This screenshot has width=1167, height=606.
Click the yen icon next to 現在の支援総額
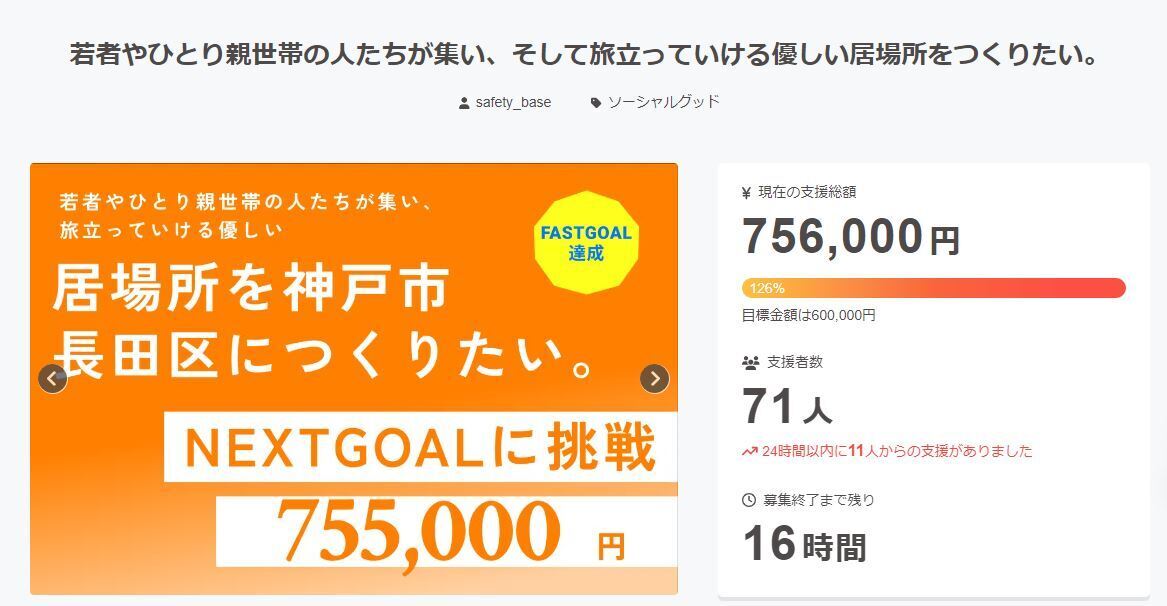pyautogui.click(x=747, y=192)
